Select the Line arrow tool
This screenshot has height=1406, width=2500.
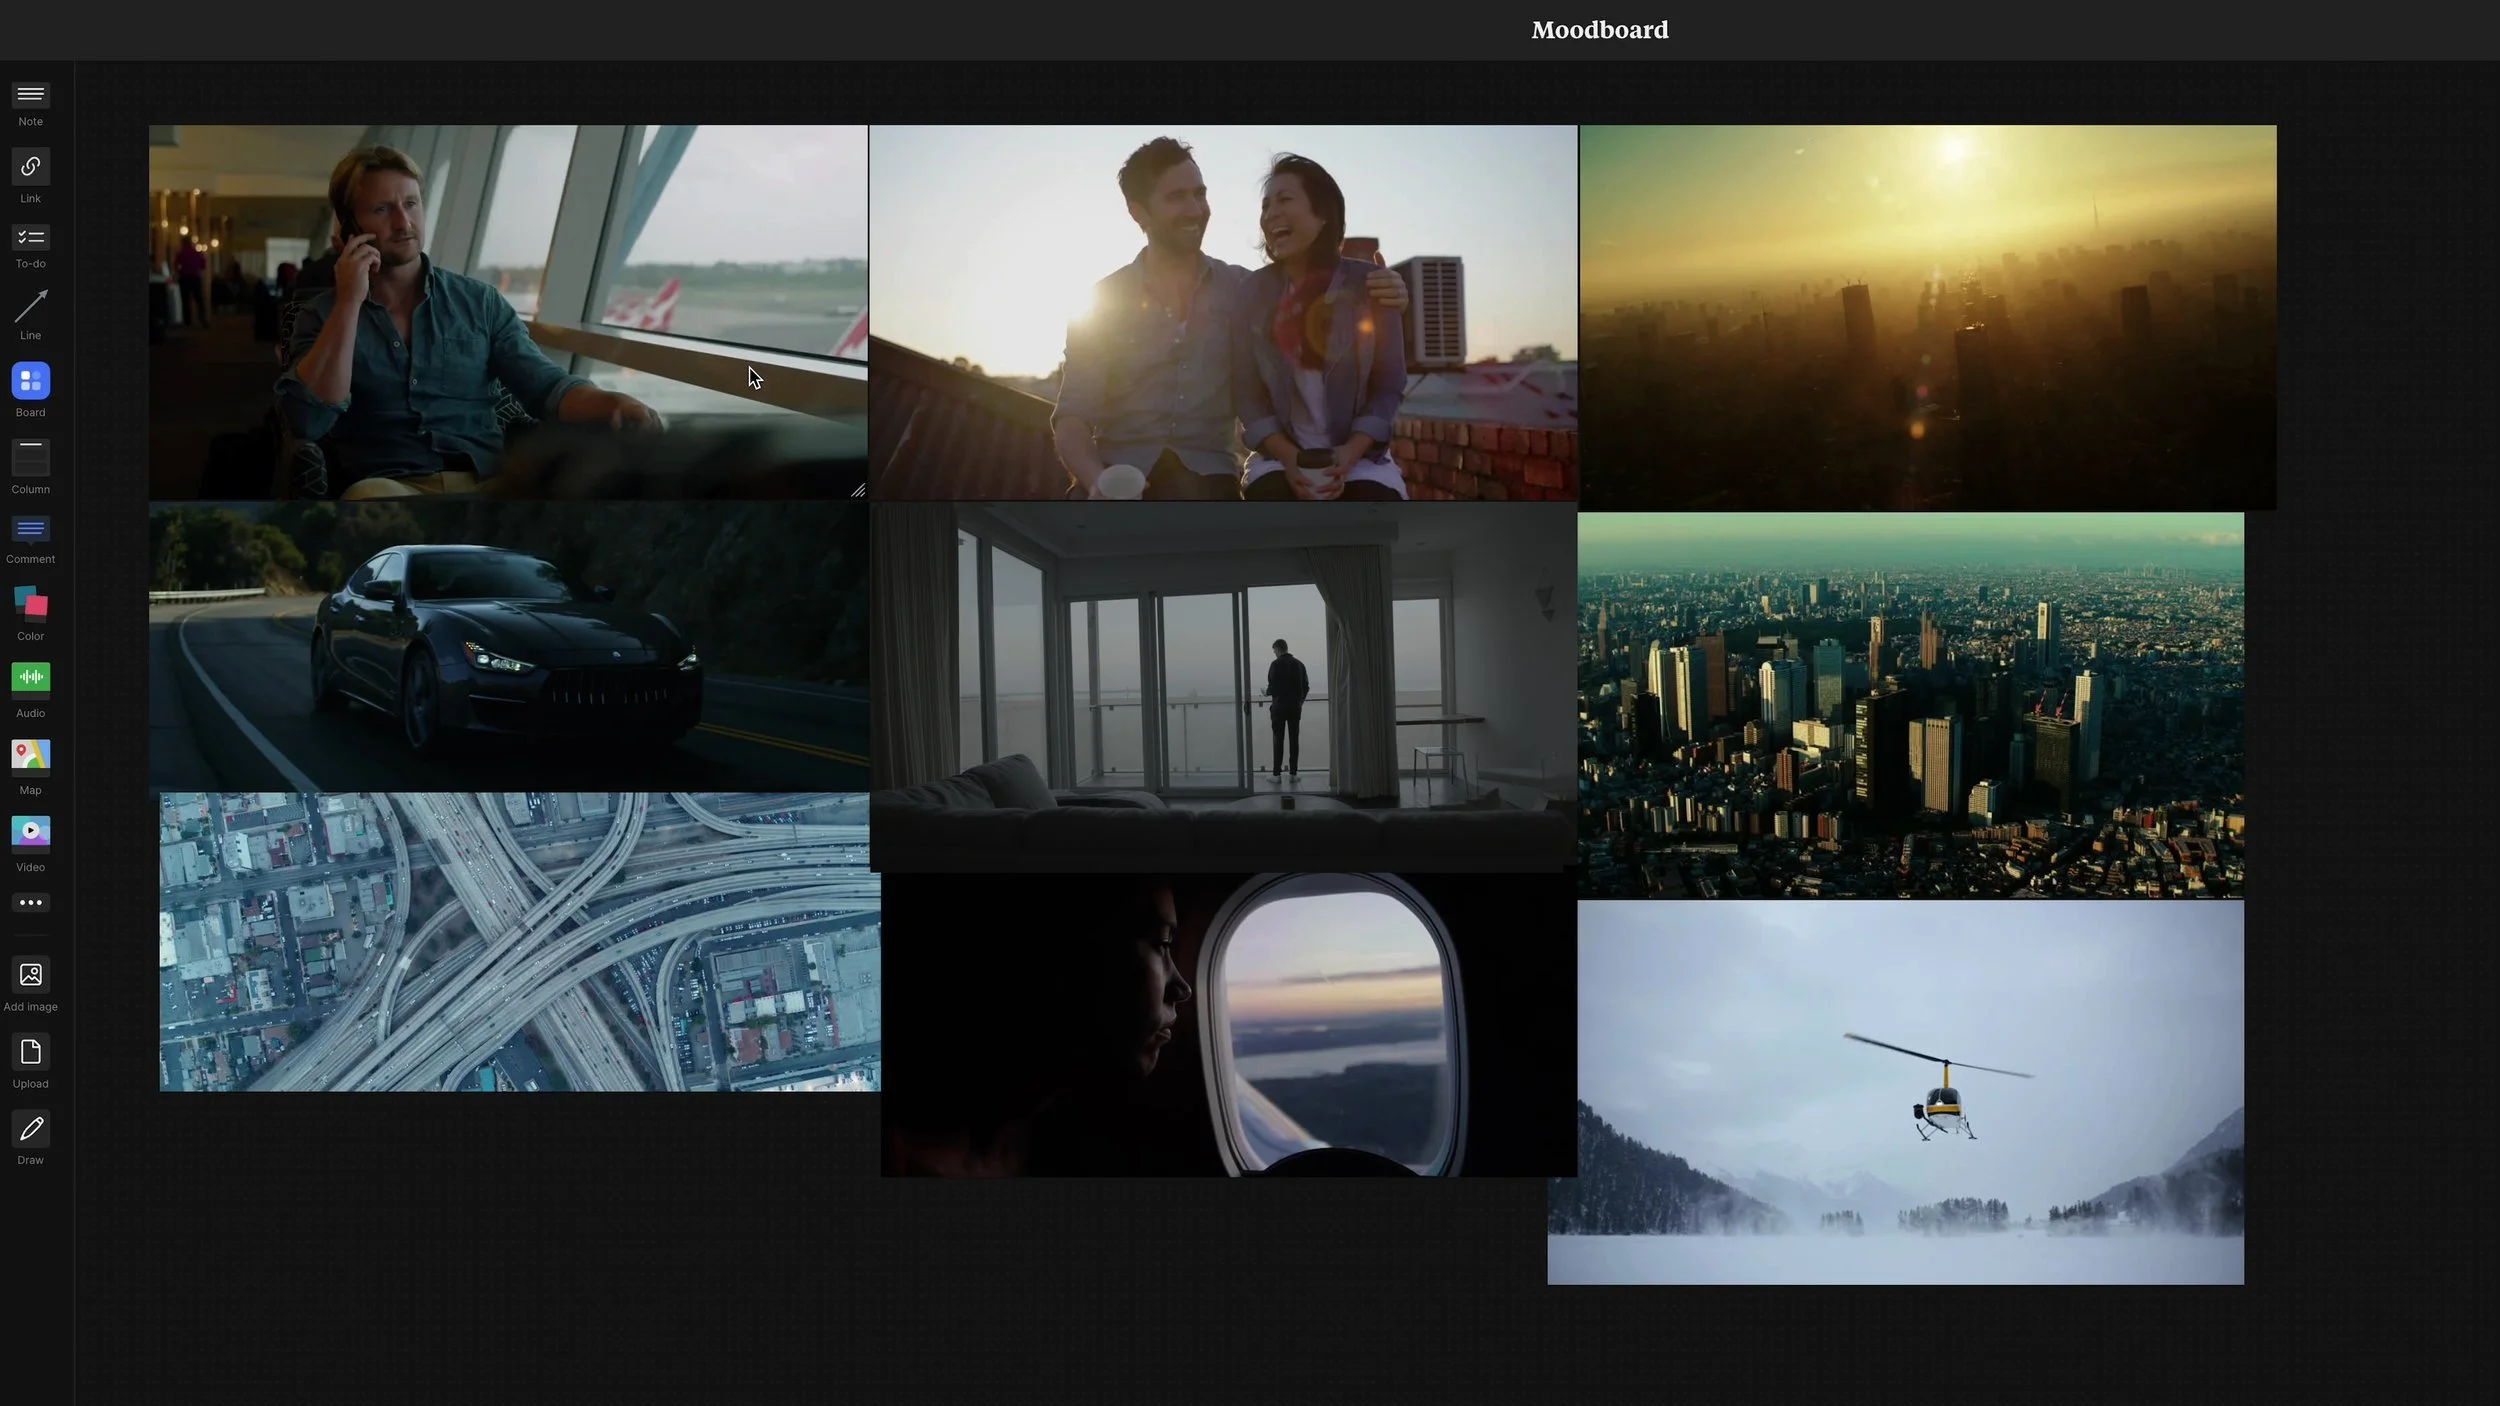pyautogui.click(x=30, y=306)
